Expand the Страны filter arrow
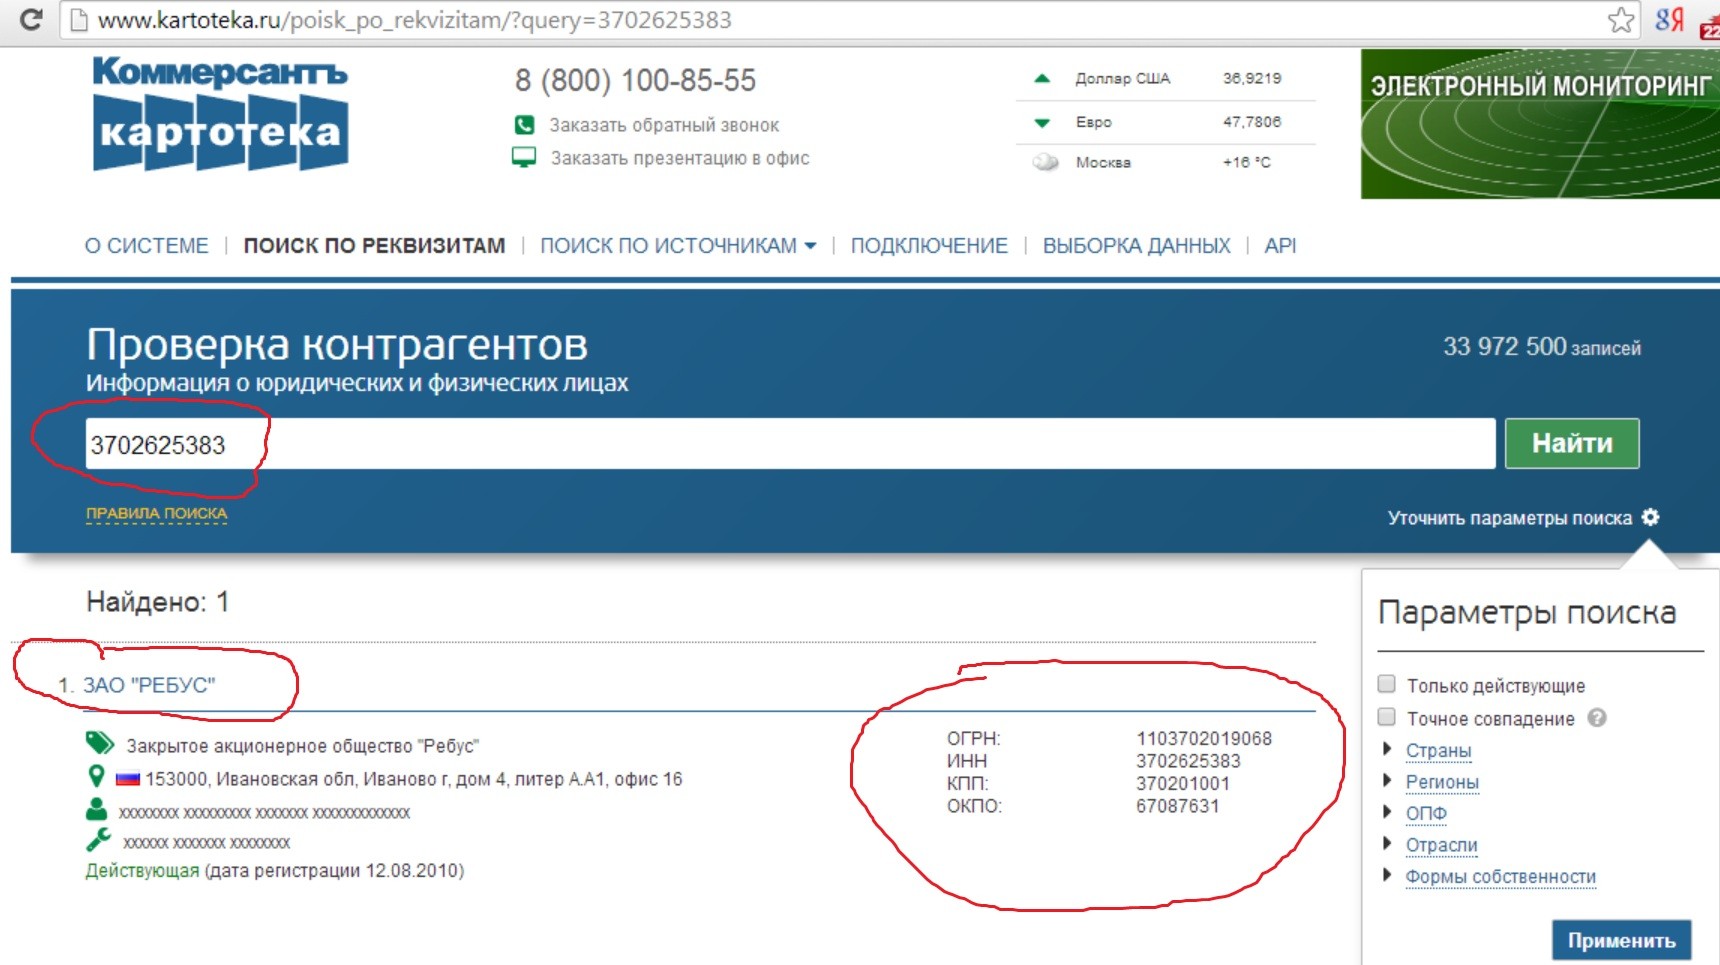Screen dimensions: 1720x965 (x=1387, y=749)
